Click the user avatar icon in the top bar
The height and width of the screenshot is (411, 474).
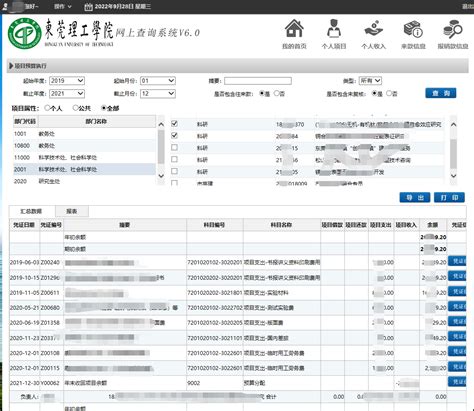[x=5, y=6]
